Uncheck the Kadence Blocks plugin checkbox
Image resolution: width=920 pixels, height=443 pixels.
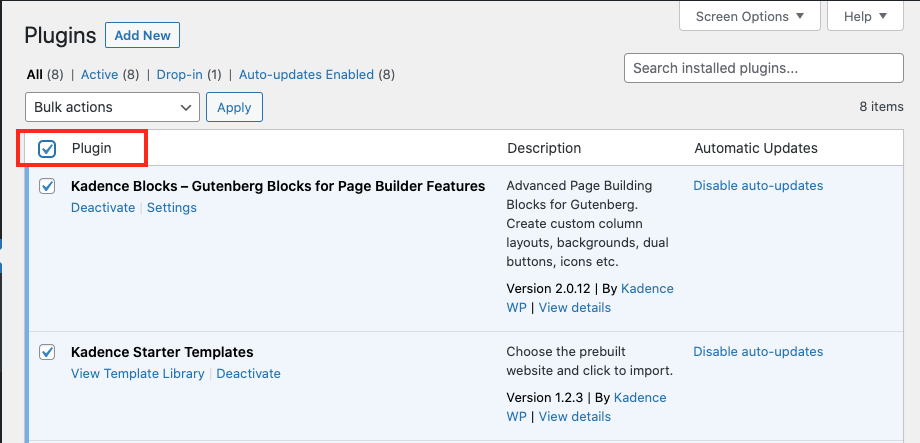click(47, 187)
